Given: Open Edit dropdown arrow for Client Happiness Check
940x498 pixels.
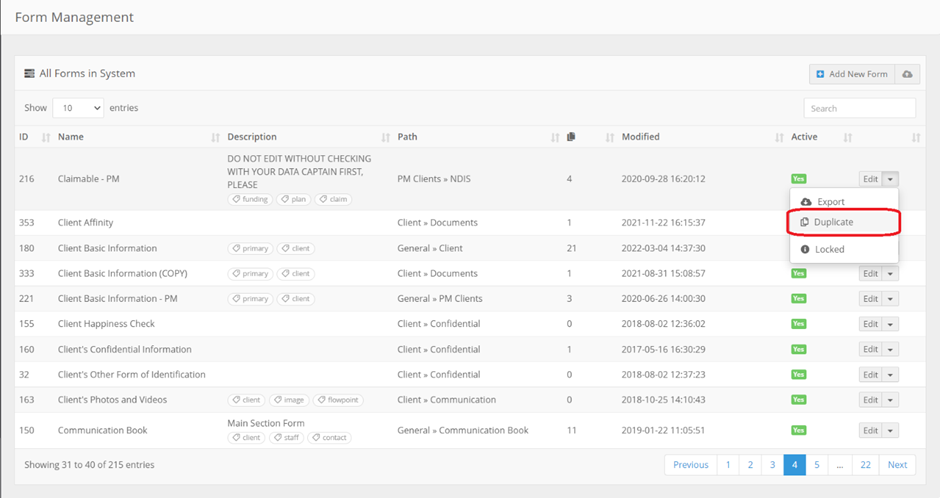Looking at the screenshot, I should 890,324.
